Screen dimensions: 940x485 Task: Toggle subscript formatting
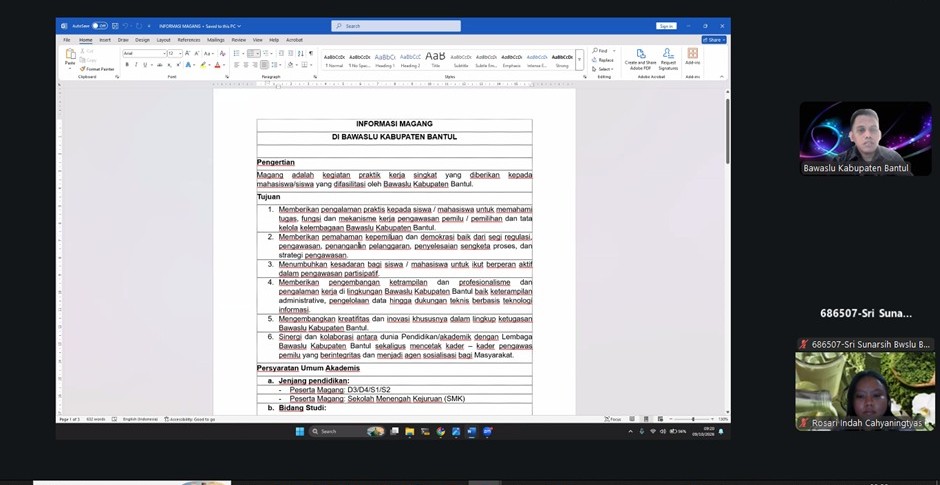click(169, 65)
